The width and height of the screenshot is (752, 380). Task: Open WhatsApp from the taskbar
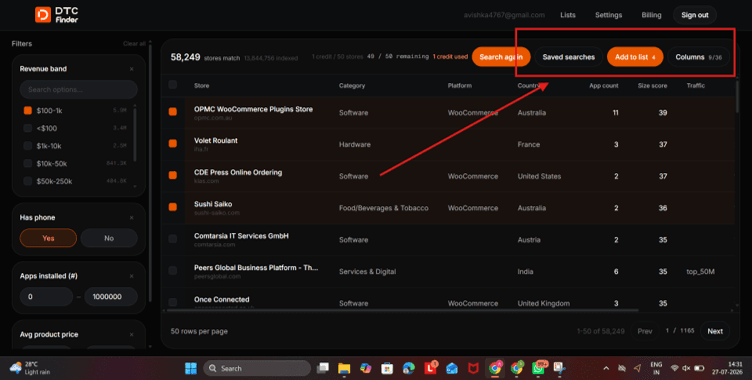[x=539, y=368]
